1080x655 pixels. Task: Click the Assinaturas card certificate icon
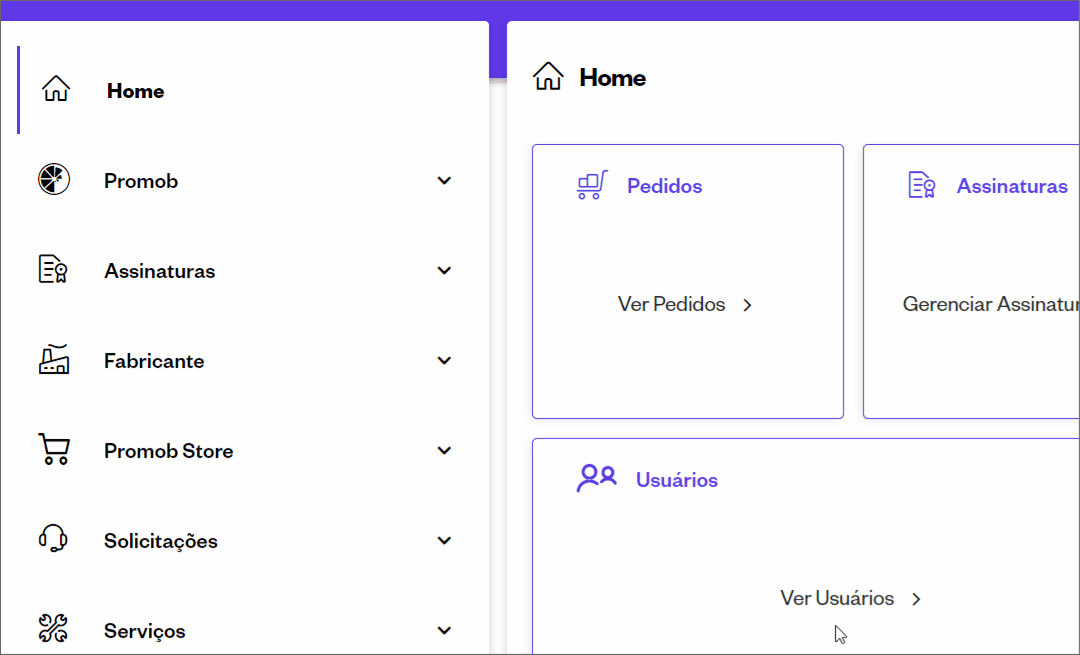point(922,185)
